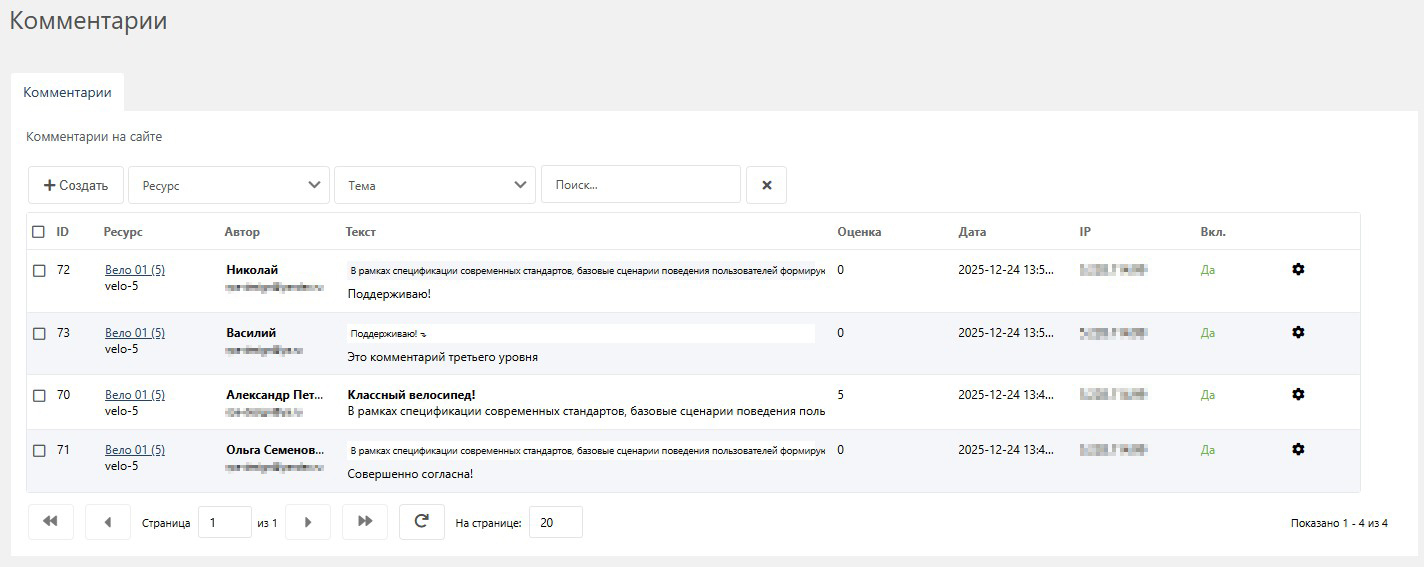Select checkbox for comment 70
This screenshot has height=567, width=1424.
[39, 395]
